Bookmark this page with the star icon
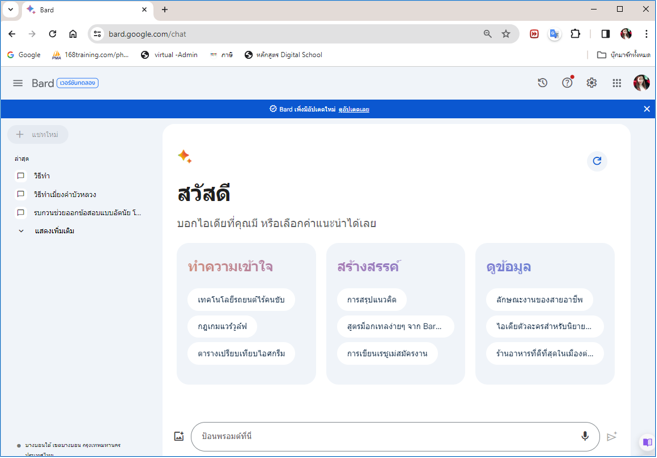The height and width of the screenshot is (458, 657). pyautogui.click(x=506, y=34)
